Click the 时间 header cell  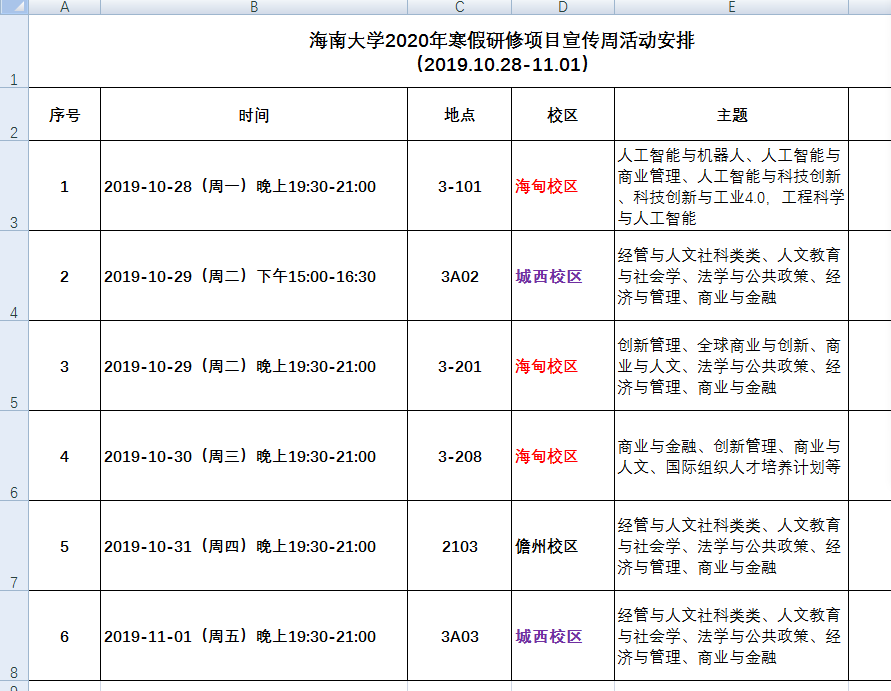coord(254,114)
